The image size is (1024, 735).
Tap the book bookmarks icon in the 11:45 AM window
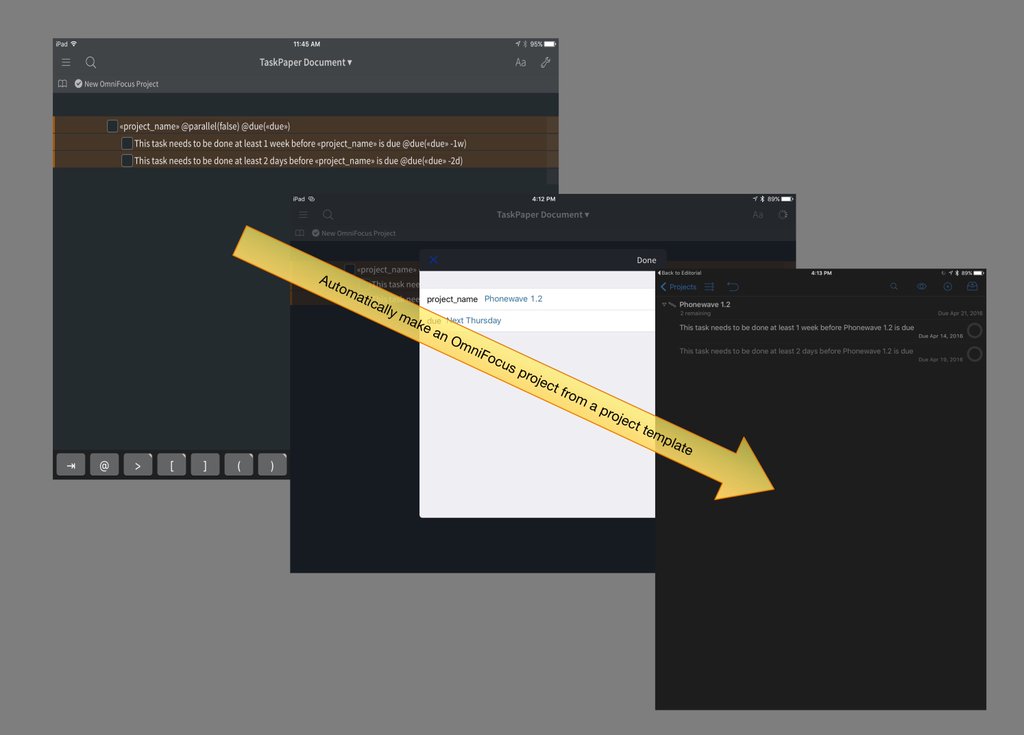[63, 84]
